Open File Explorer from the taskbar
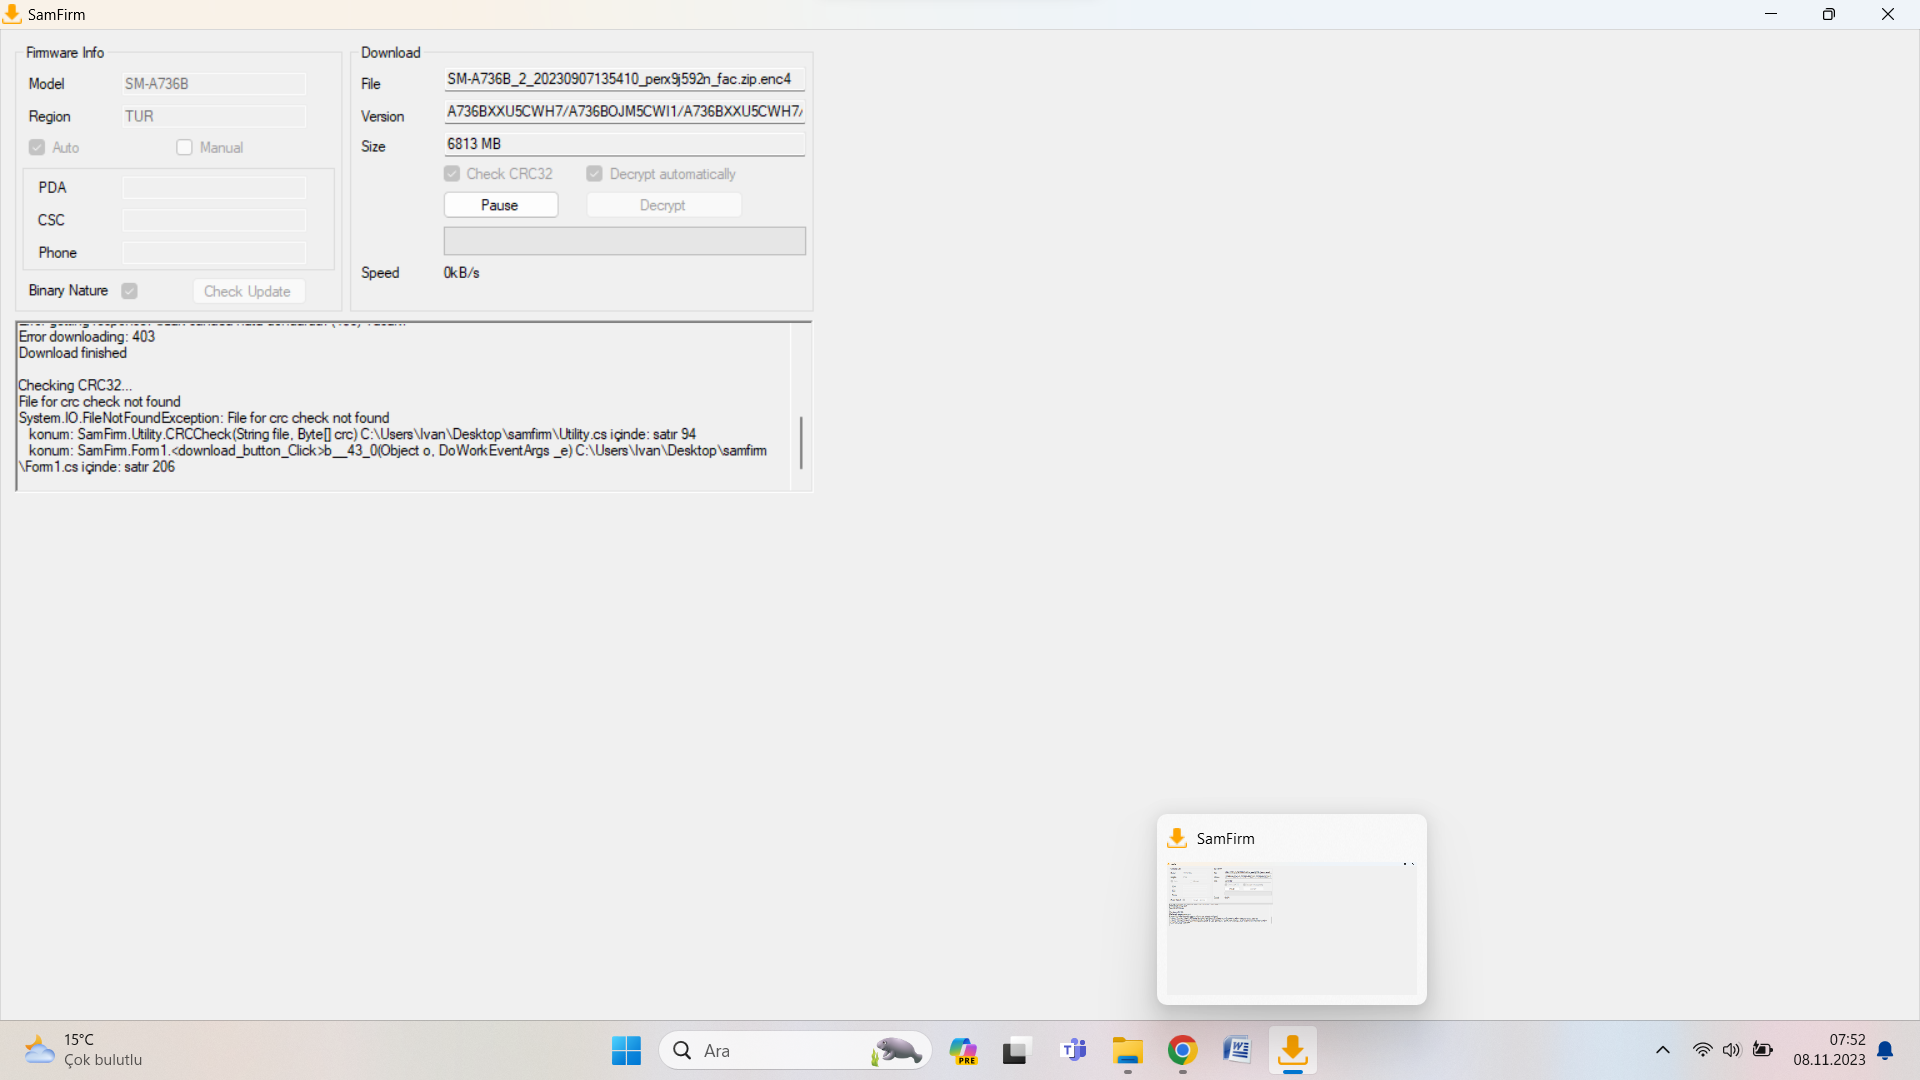Screen dimensions: 1920x1080 (x=1128, y=1050)
